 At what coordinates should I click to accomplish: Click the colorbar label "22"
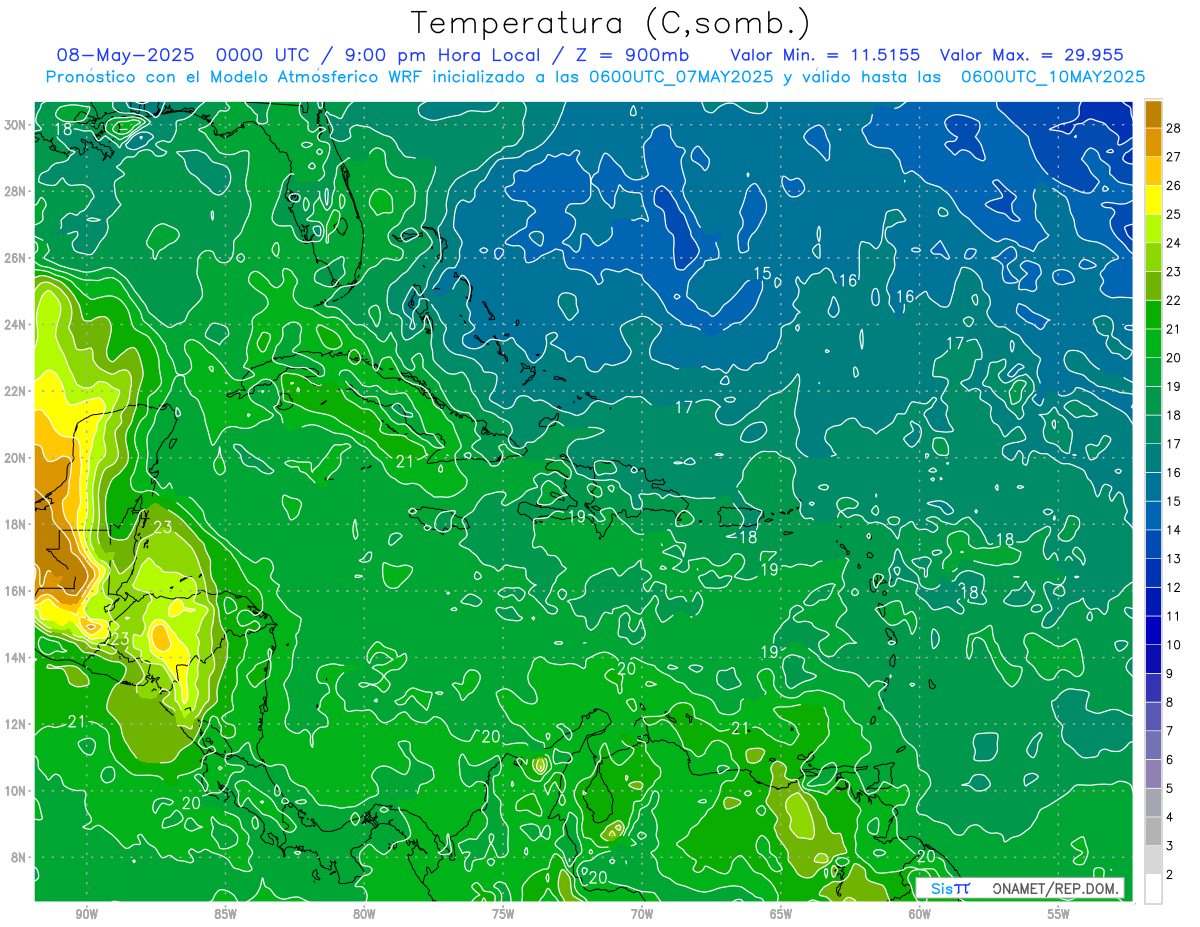[1174, 300]
